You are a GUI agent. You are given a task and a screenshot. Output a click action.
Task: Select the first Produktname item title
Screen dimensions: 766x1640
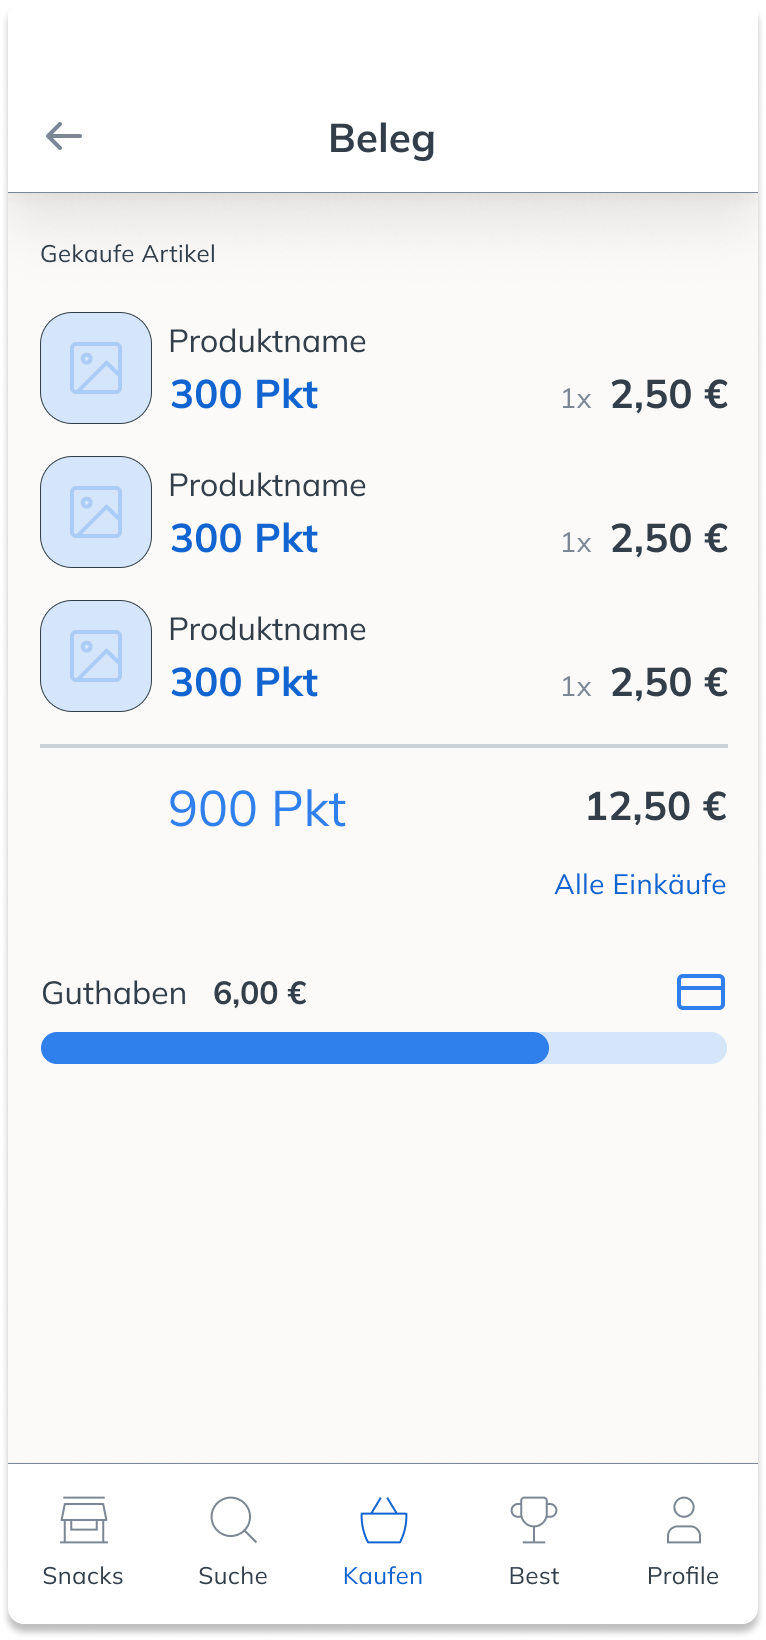[267, 342]
